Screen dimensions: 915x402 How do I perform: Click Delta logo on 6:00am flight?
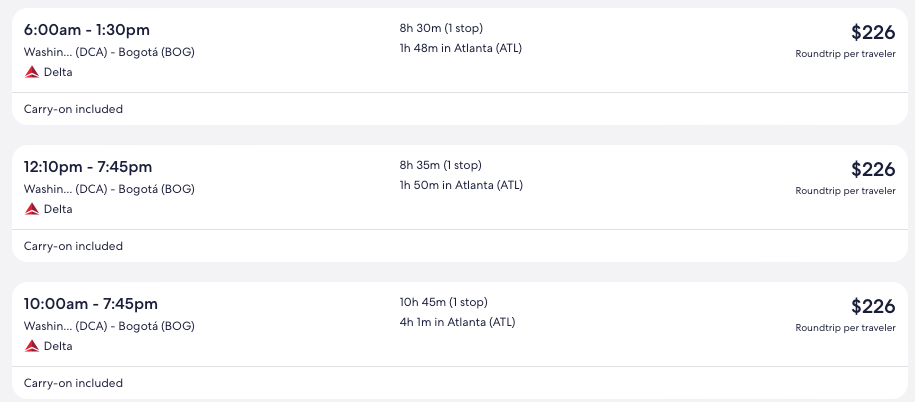click(32, 72)
